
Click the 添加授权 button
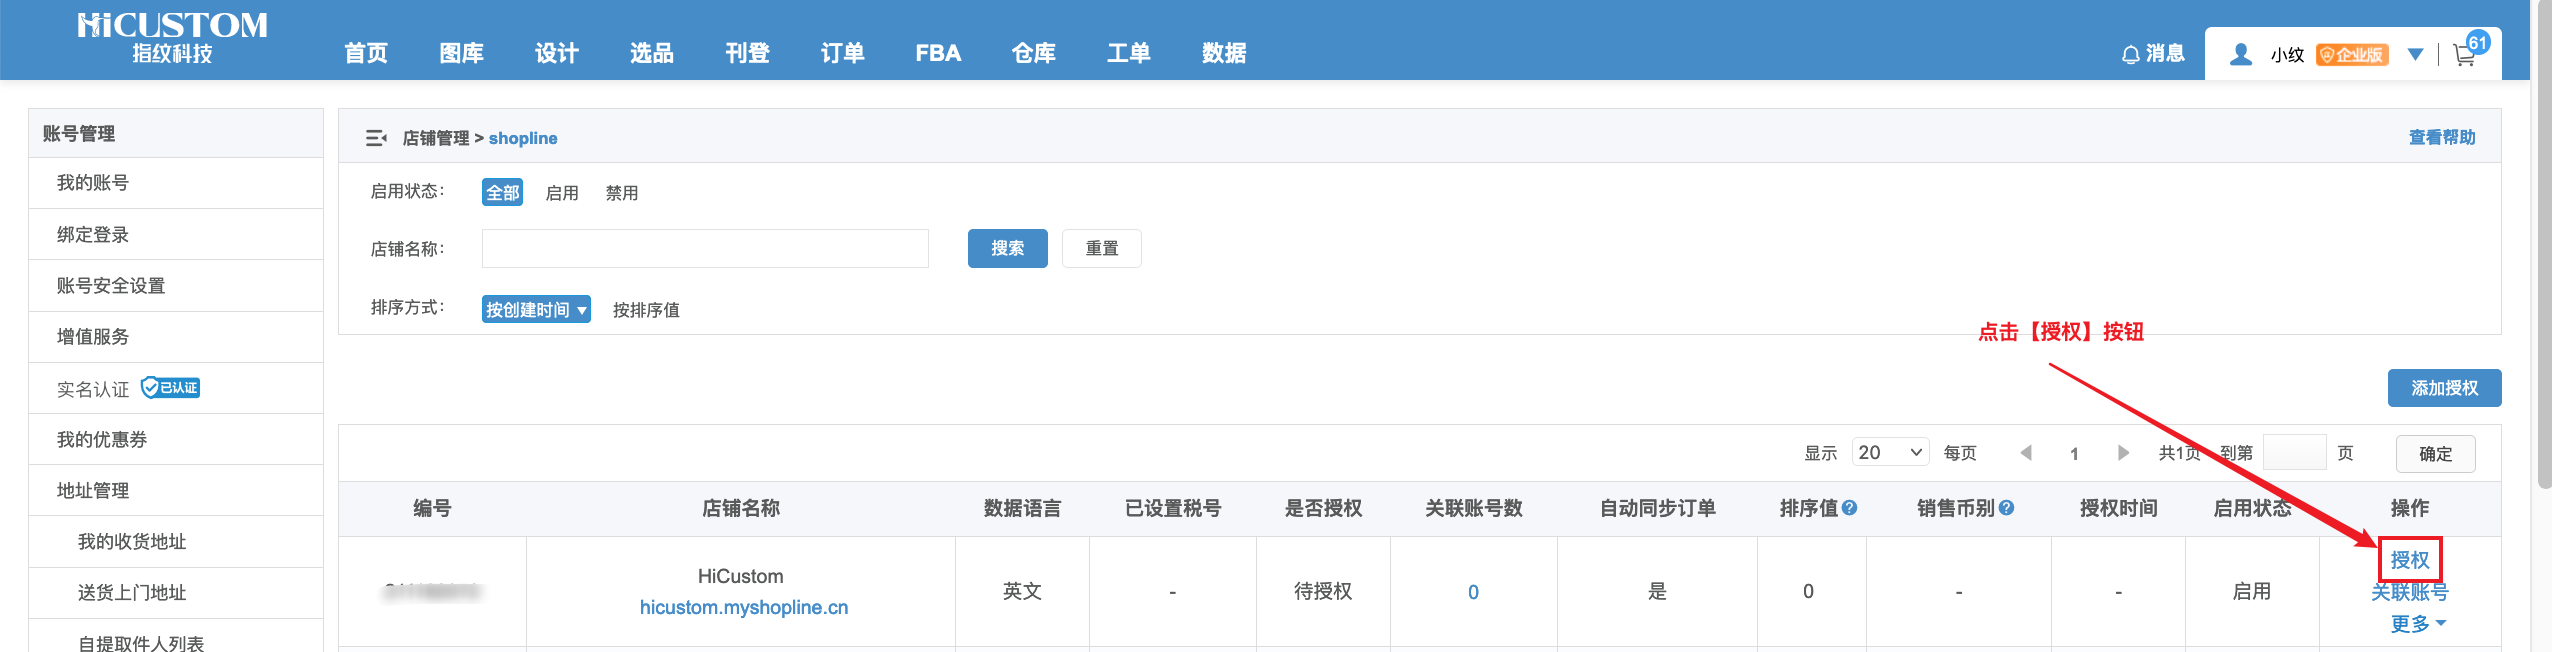point(2444,388)
